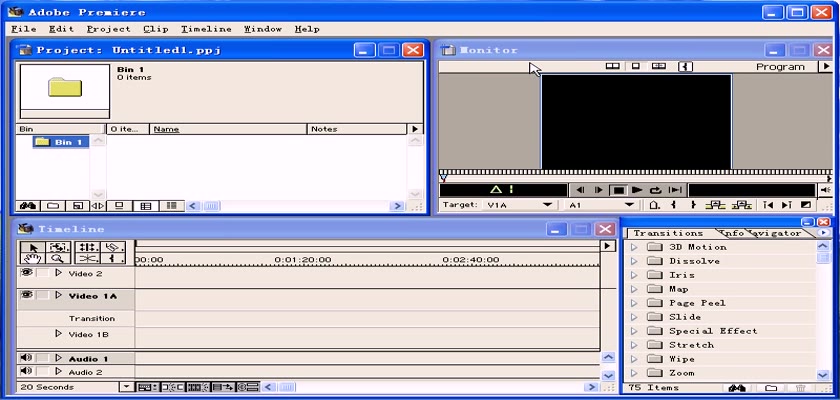Select the Rolling Edit tool in Timeline
The image size is (840, 400).
point(87,247)
